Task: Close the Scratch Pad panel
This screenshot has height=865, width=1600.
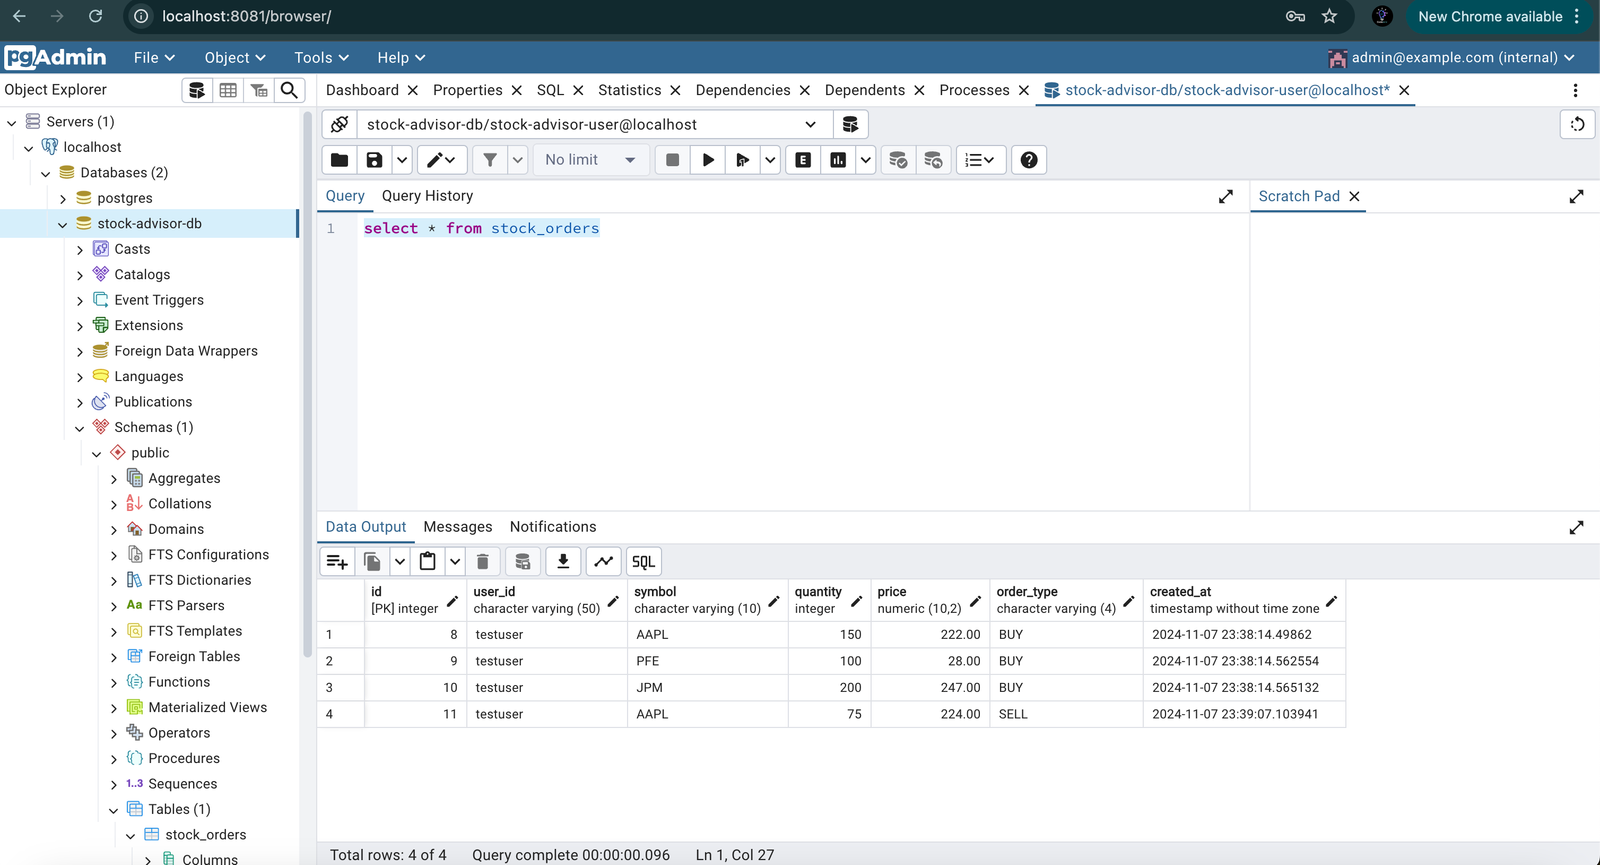Action: tap(1355, 197)
